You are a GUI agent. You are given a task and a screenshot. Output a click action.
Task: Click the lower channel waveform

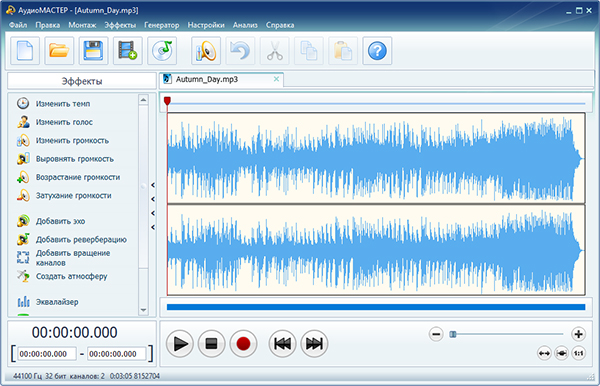376,250
